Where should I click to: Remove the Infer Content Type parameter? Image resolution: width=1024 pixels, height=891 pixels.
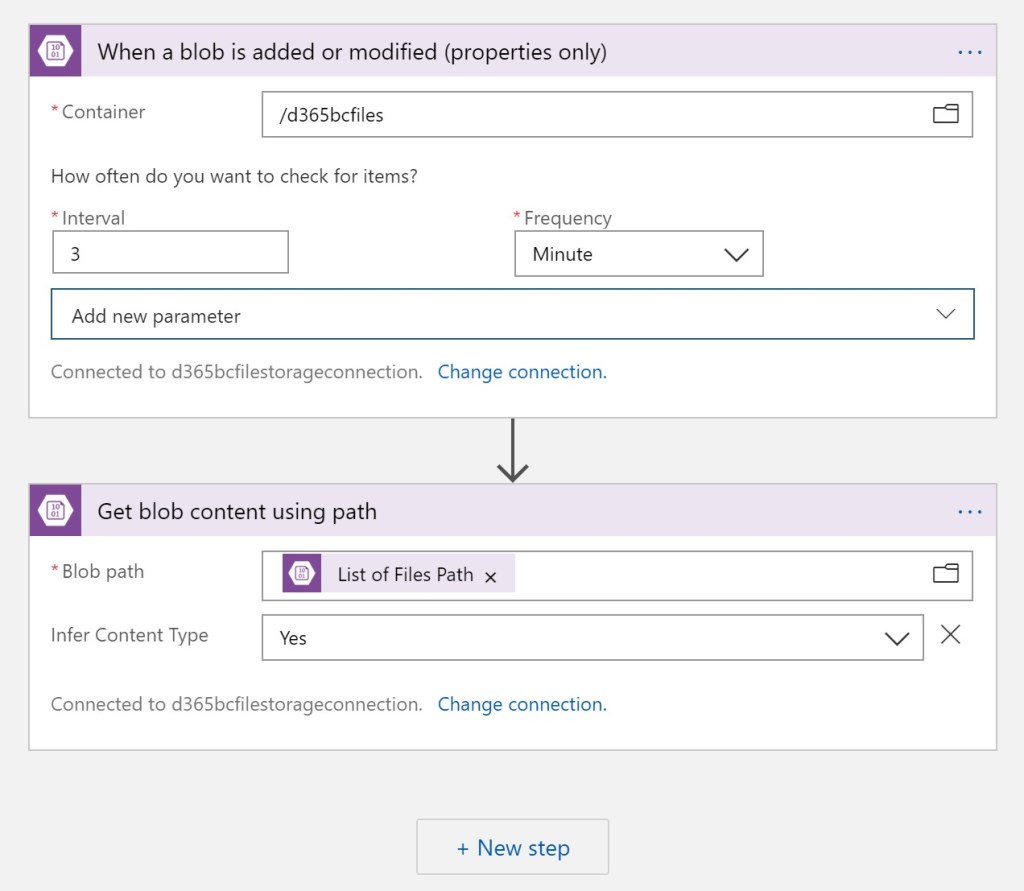(950, 635)
